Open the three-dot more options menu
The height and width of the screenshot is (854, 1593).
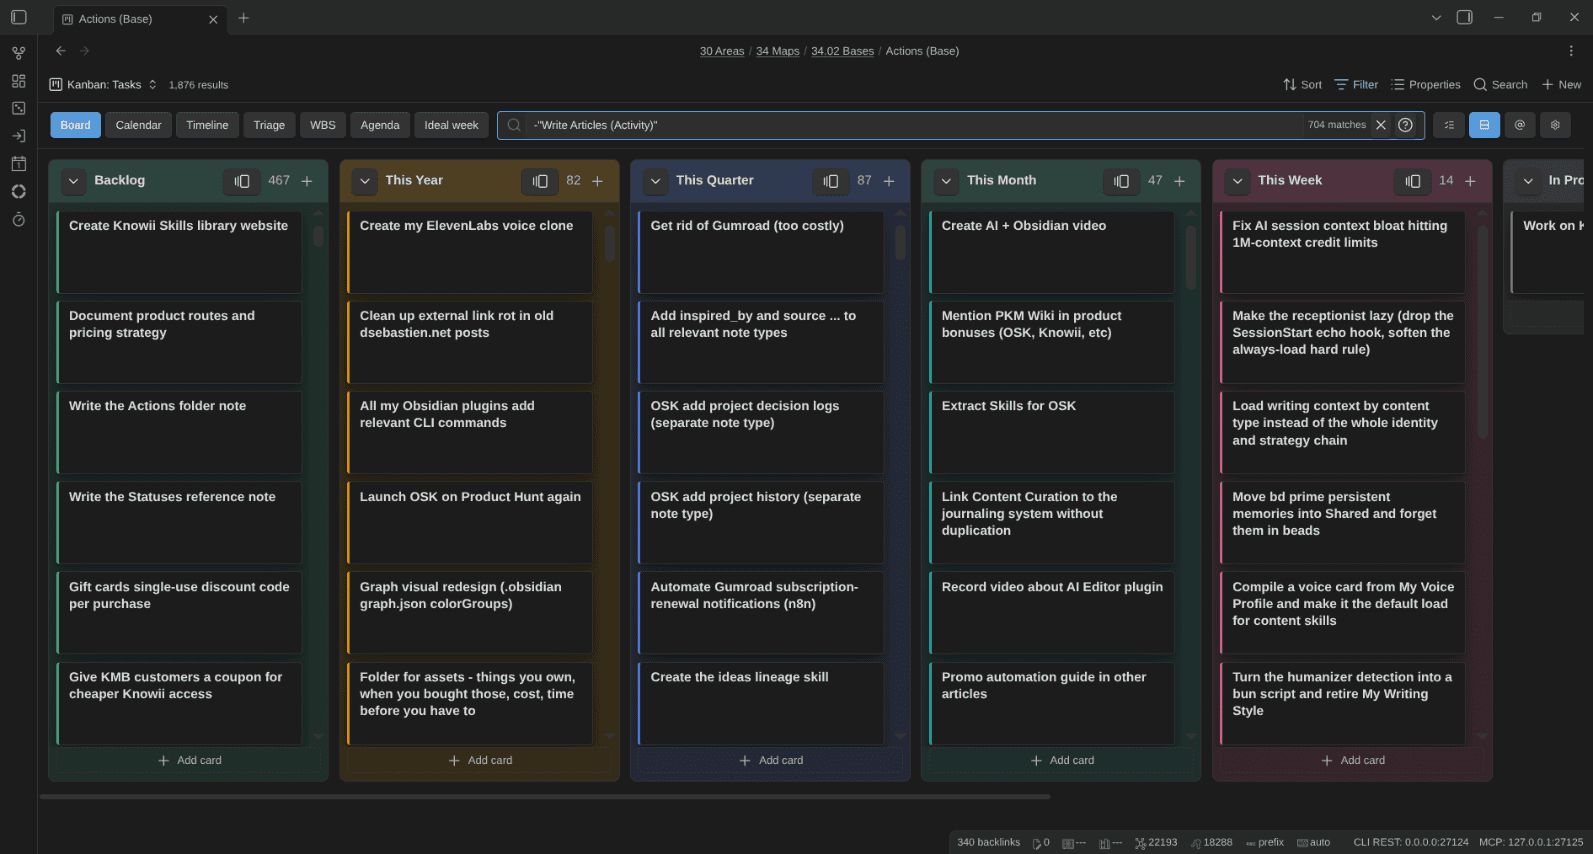click(1571, 51)
